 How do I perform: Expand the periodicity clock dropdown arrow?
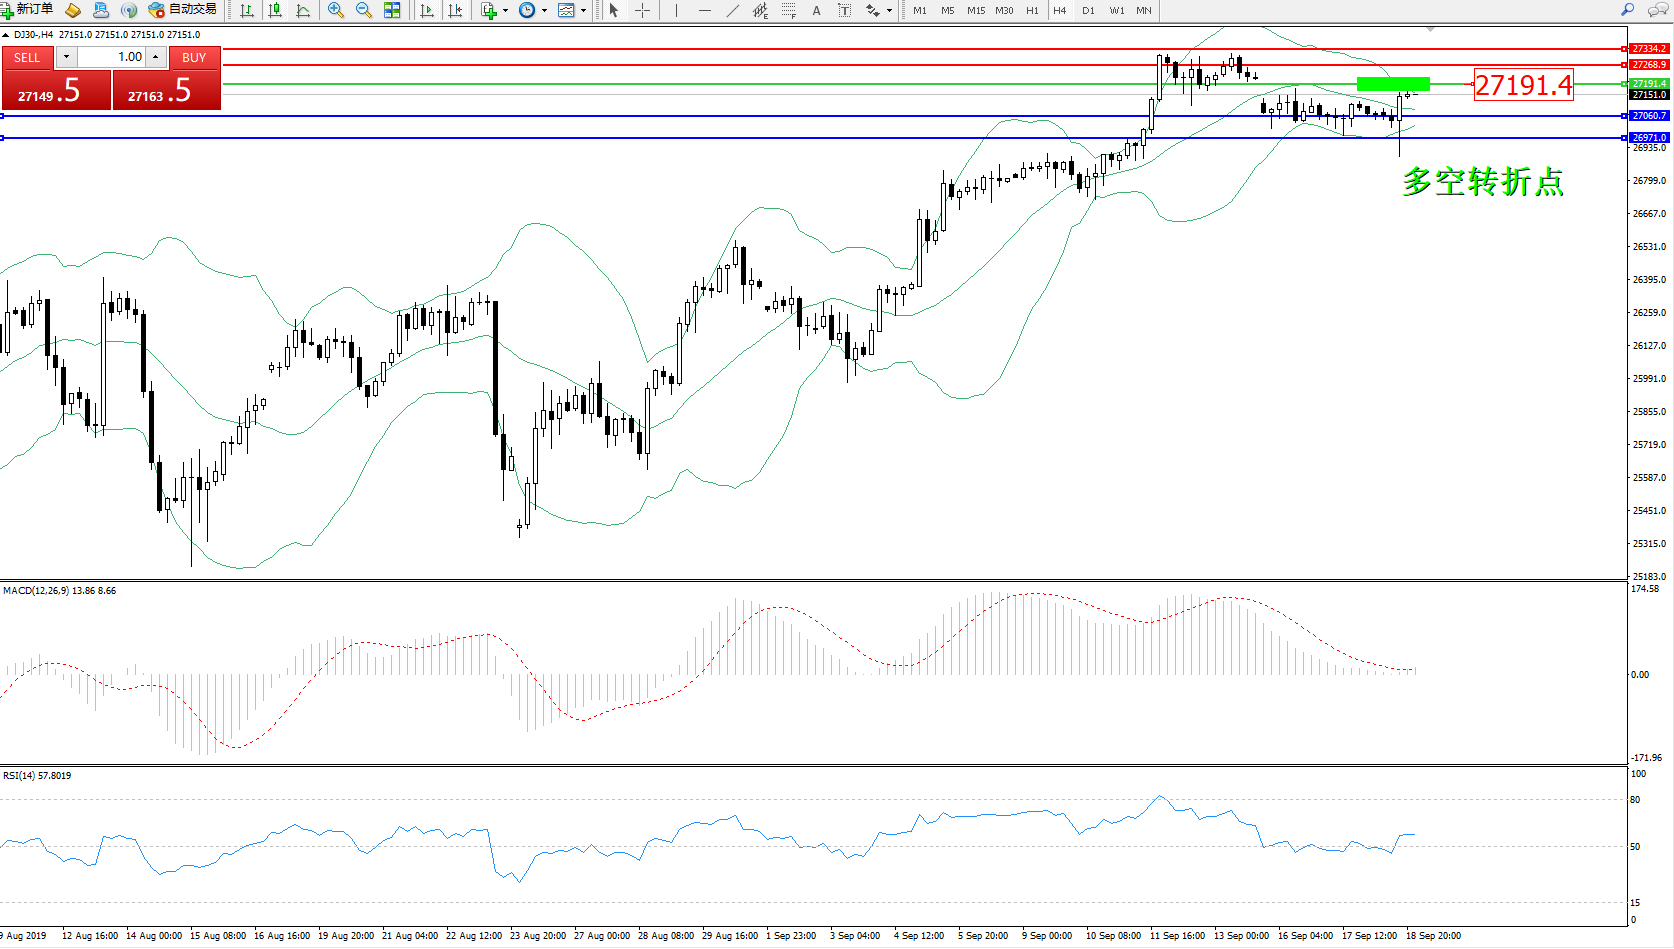coord(544,11)
